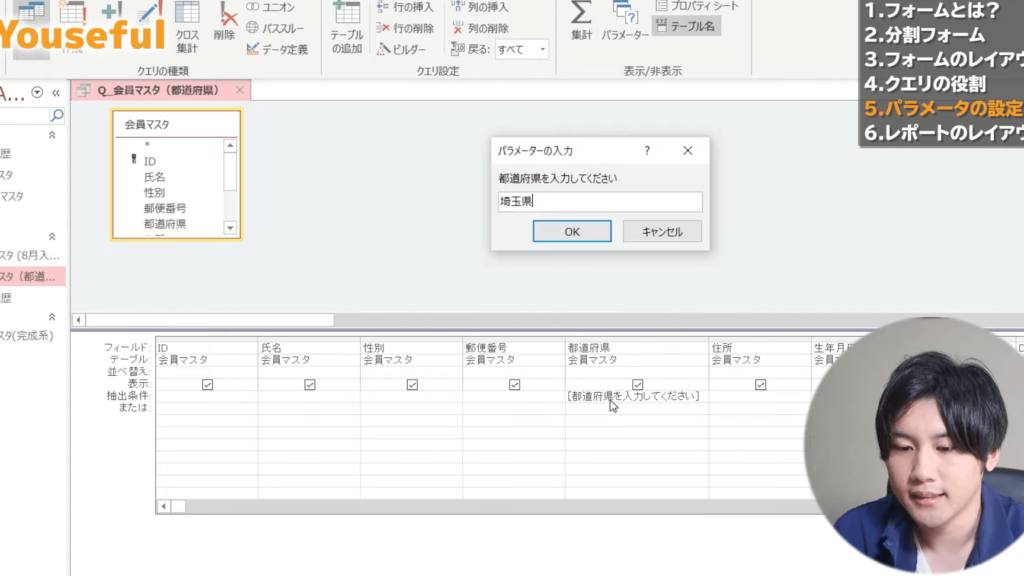Open the 戻る dropdown showing すべて

point(523,49)
